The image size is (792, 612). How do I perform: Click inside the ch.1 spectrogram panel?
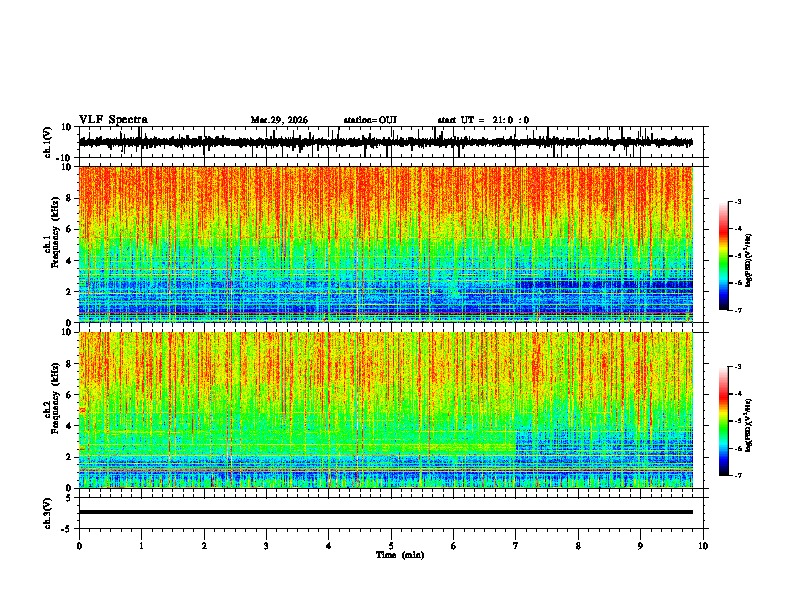[385, 244]
